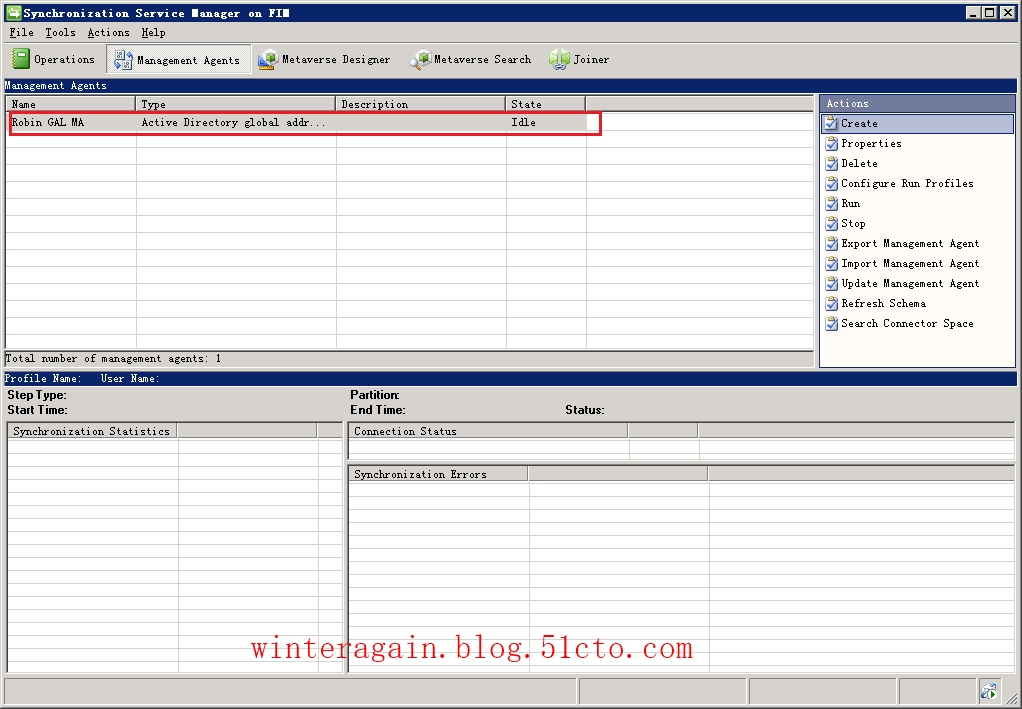Image resolution: width=1022 pixels, height=709 pixels.
Task: Click the application title bar icon
Action: [12, 12]
